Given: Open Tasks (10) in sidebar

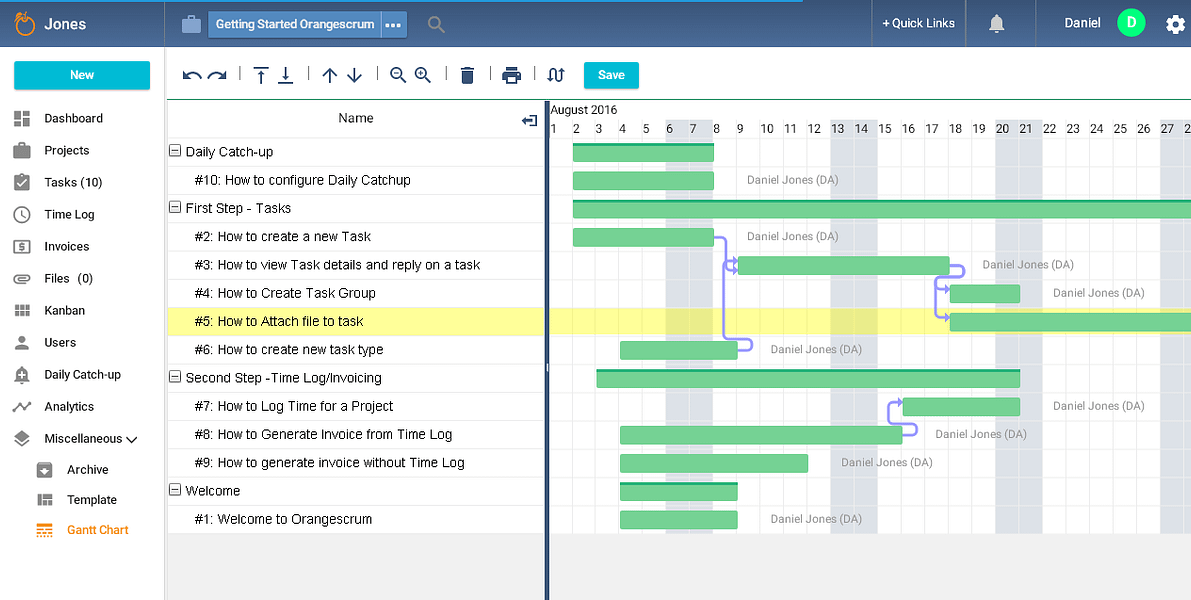Looking at the screenshot, I should point(73,182).
